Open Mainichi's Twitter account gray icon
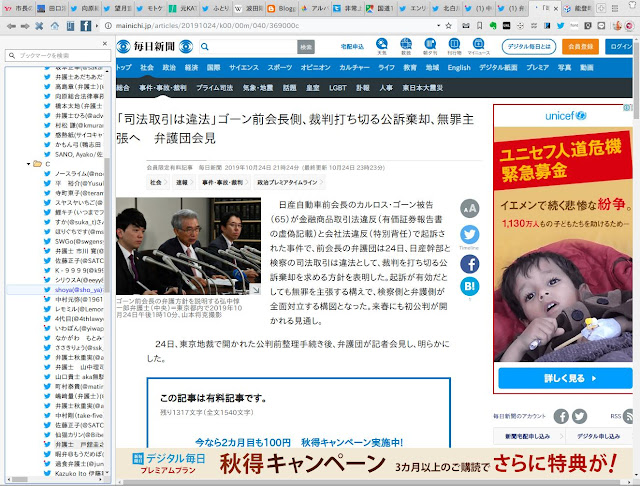640x486 pixels. (x=580, y=416)
